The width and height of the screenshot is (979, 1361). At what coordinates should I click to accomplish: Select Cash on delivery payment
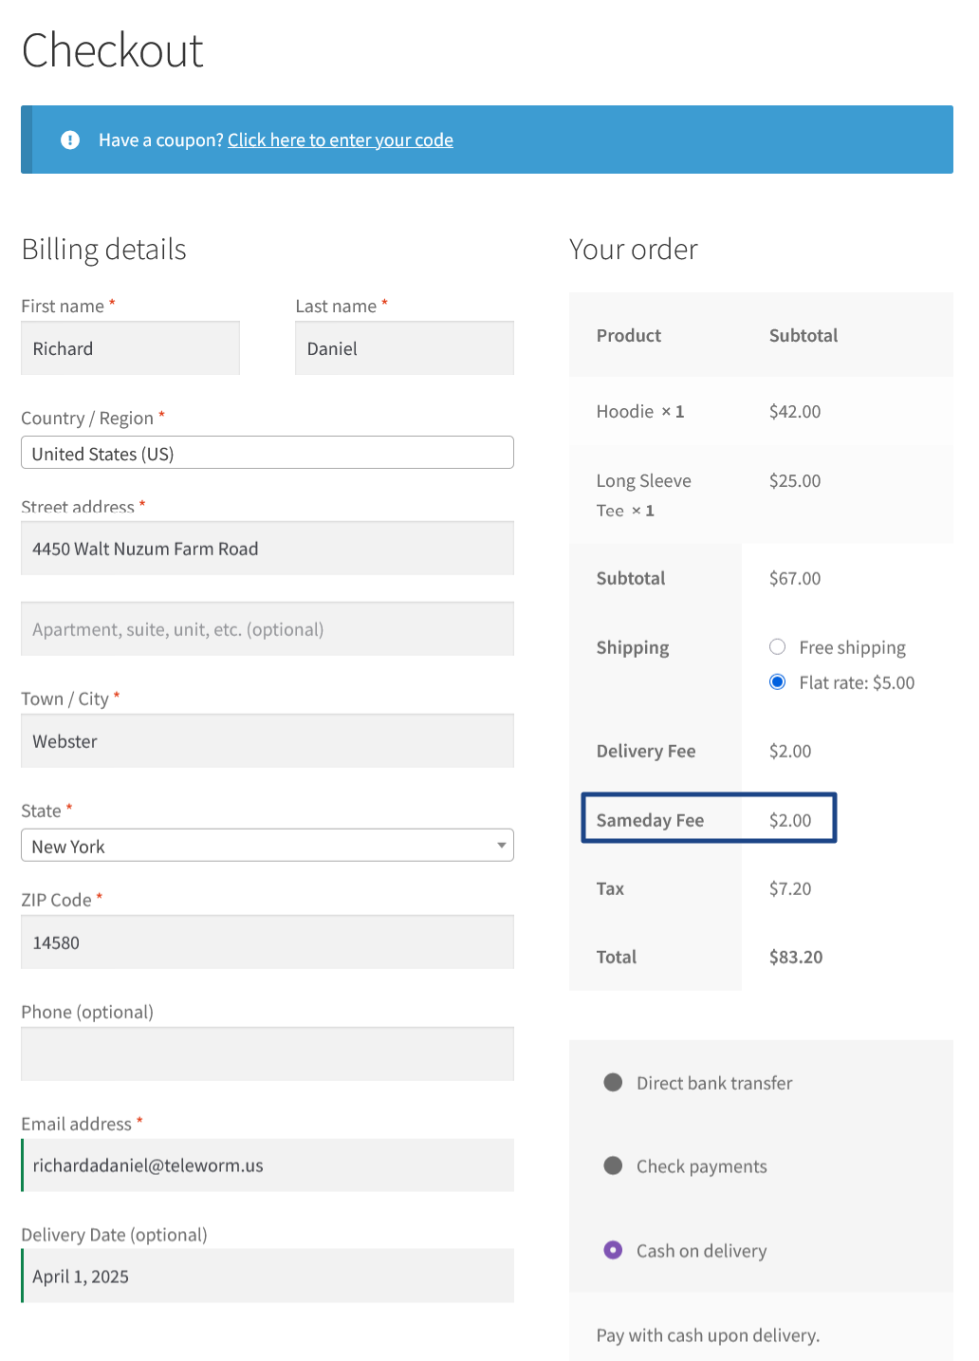(x=613, y=1250)
